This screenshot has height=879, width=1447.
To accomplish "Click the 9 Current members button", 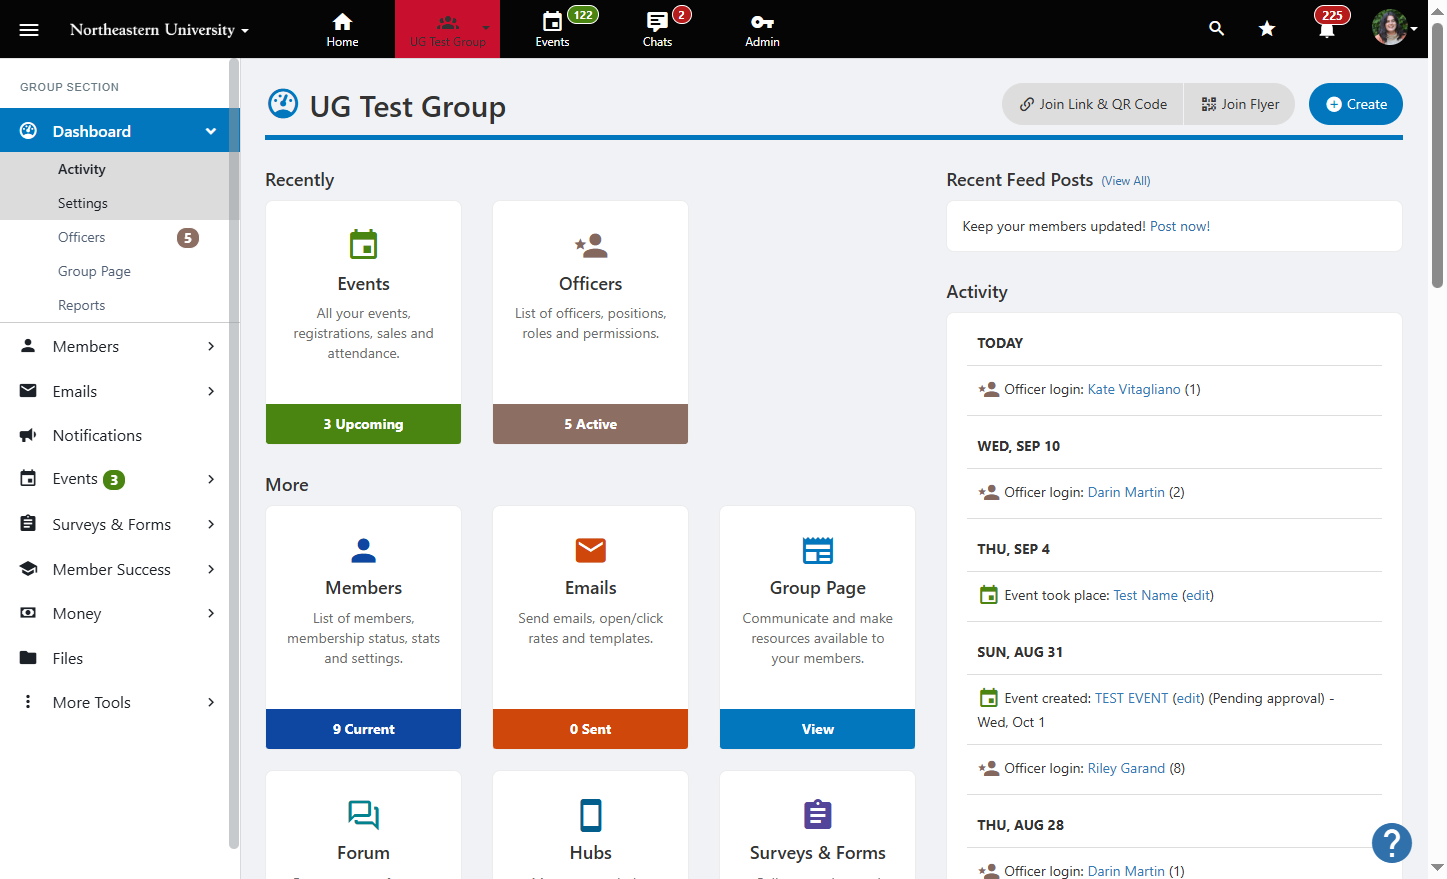I will tap(363, 729).
